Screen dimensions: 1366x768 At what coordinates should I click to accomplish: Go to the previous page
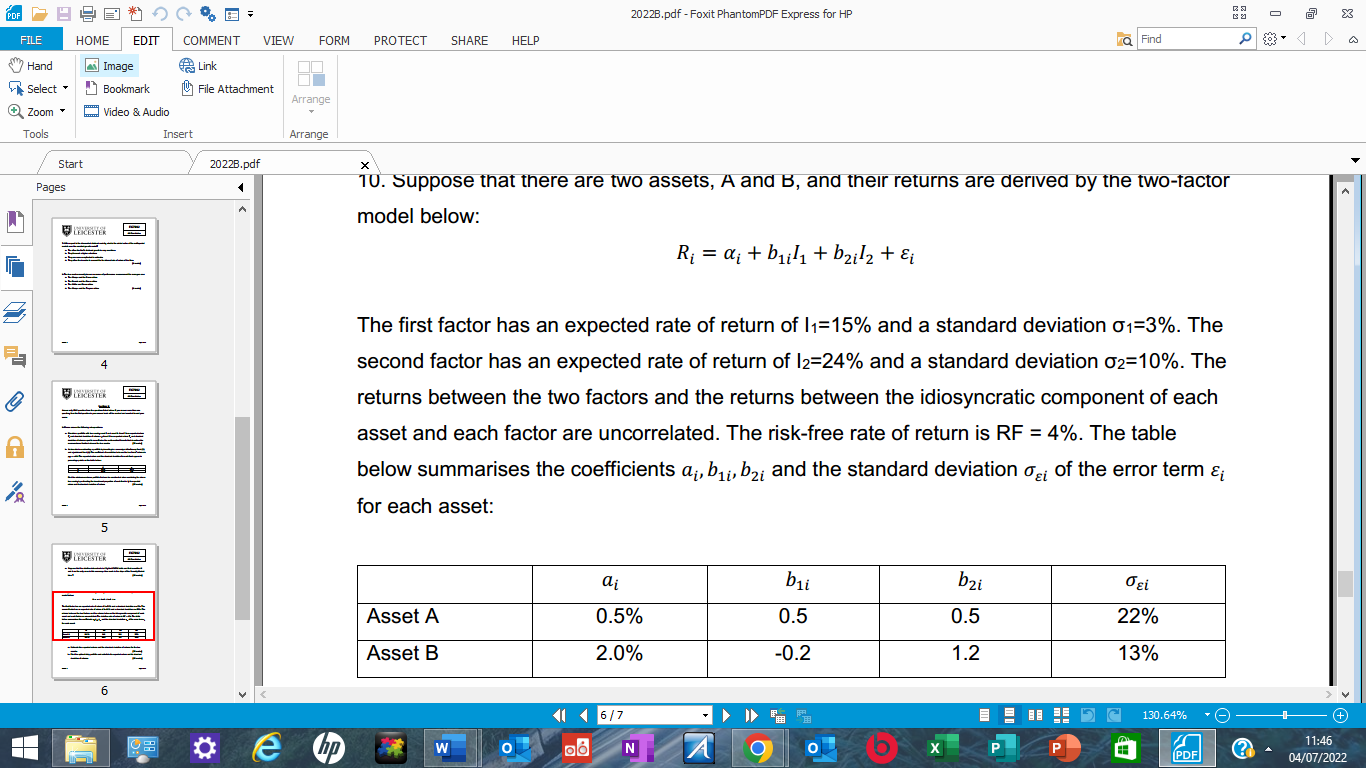tap(583, 715)
